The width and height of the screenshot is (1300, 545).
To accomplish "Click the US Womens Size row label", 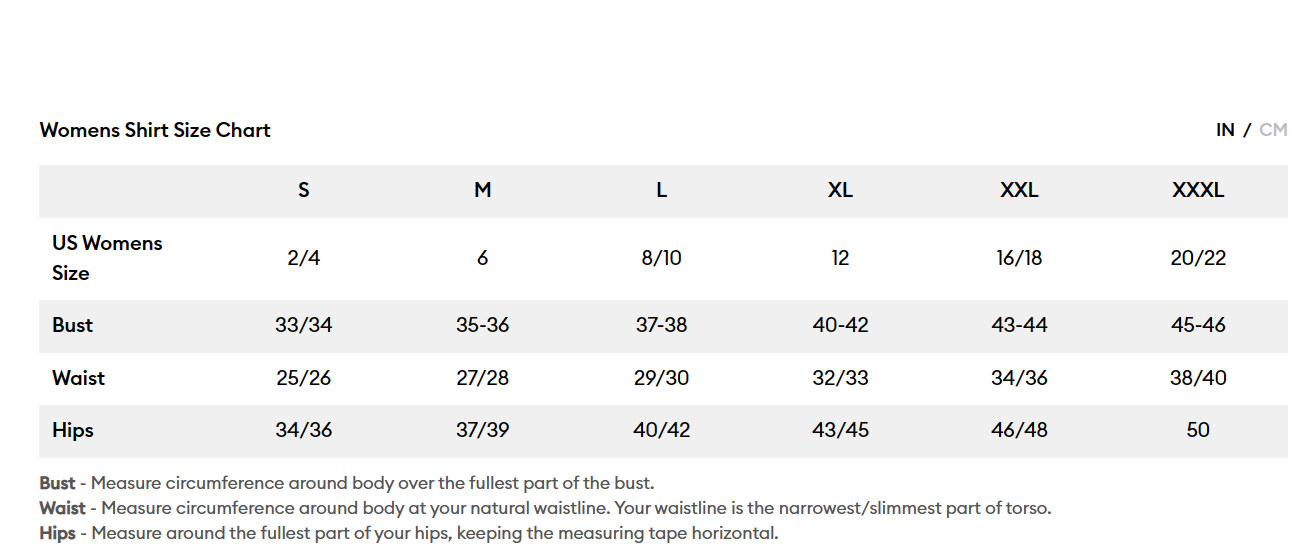I will click(x=107, y=258).
